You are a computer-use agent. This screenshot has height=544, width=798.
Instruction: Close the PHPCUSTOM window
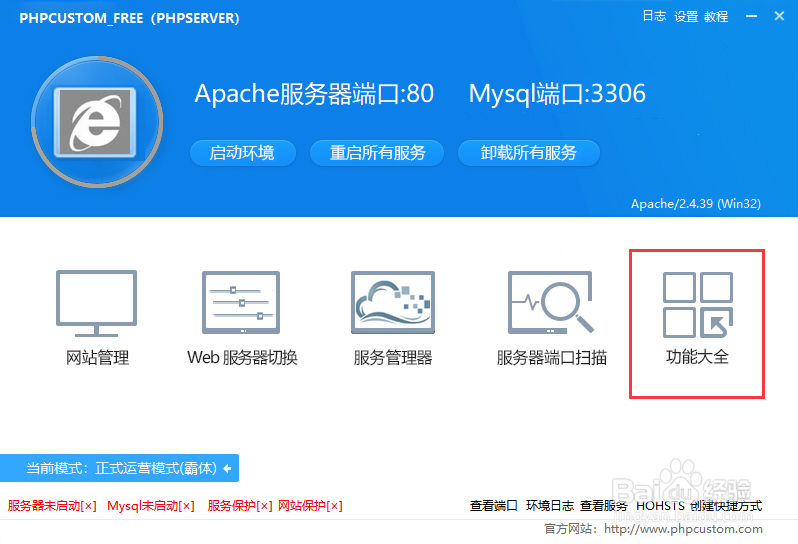(x=779, y=16)
